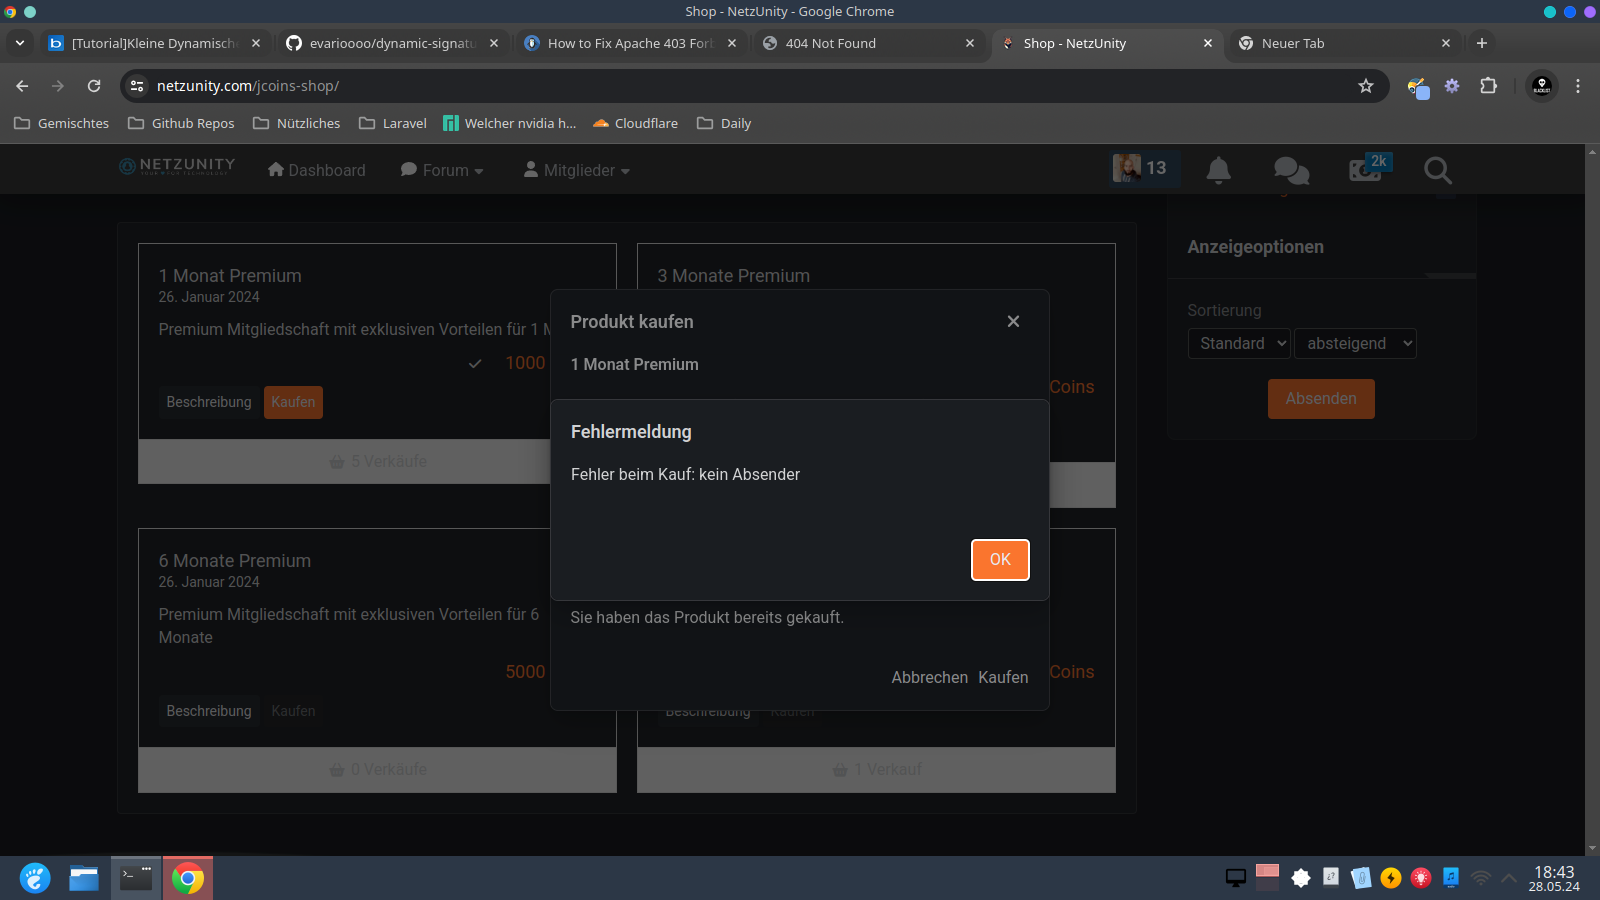Expand the Forum dropdown menu
Screen dimensions: 1600x900
[442, 171]
